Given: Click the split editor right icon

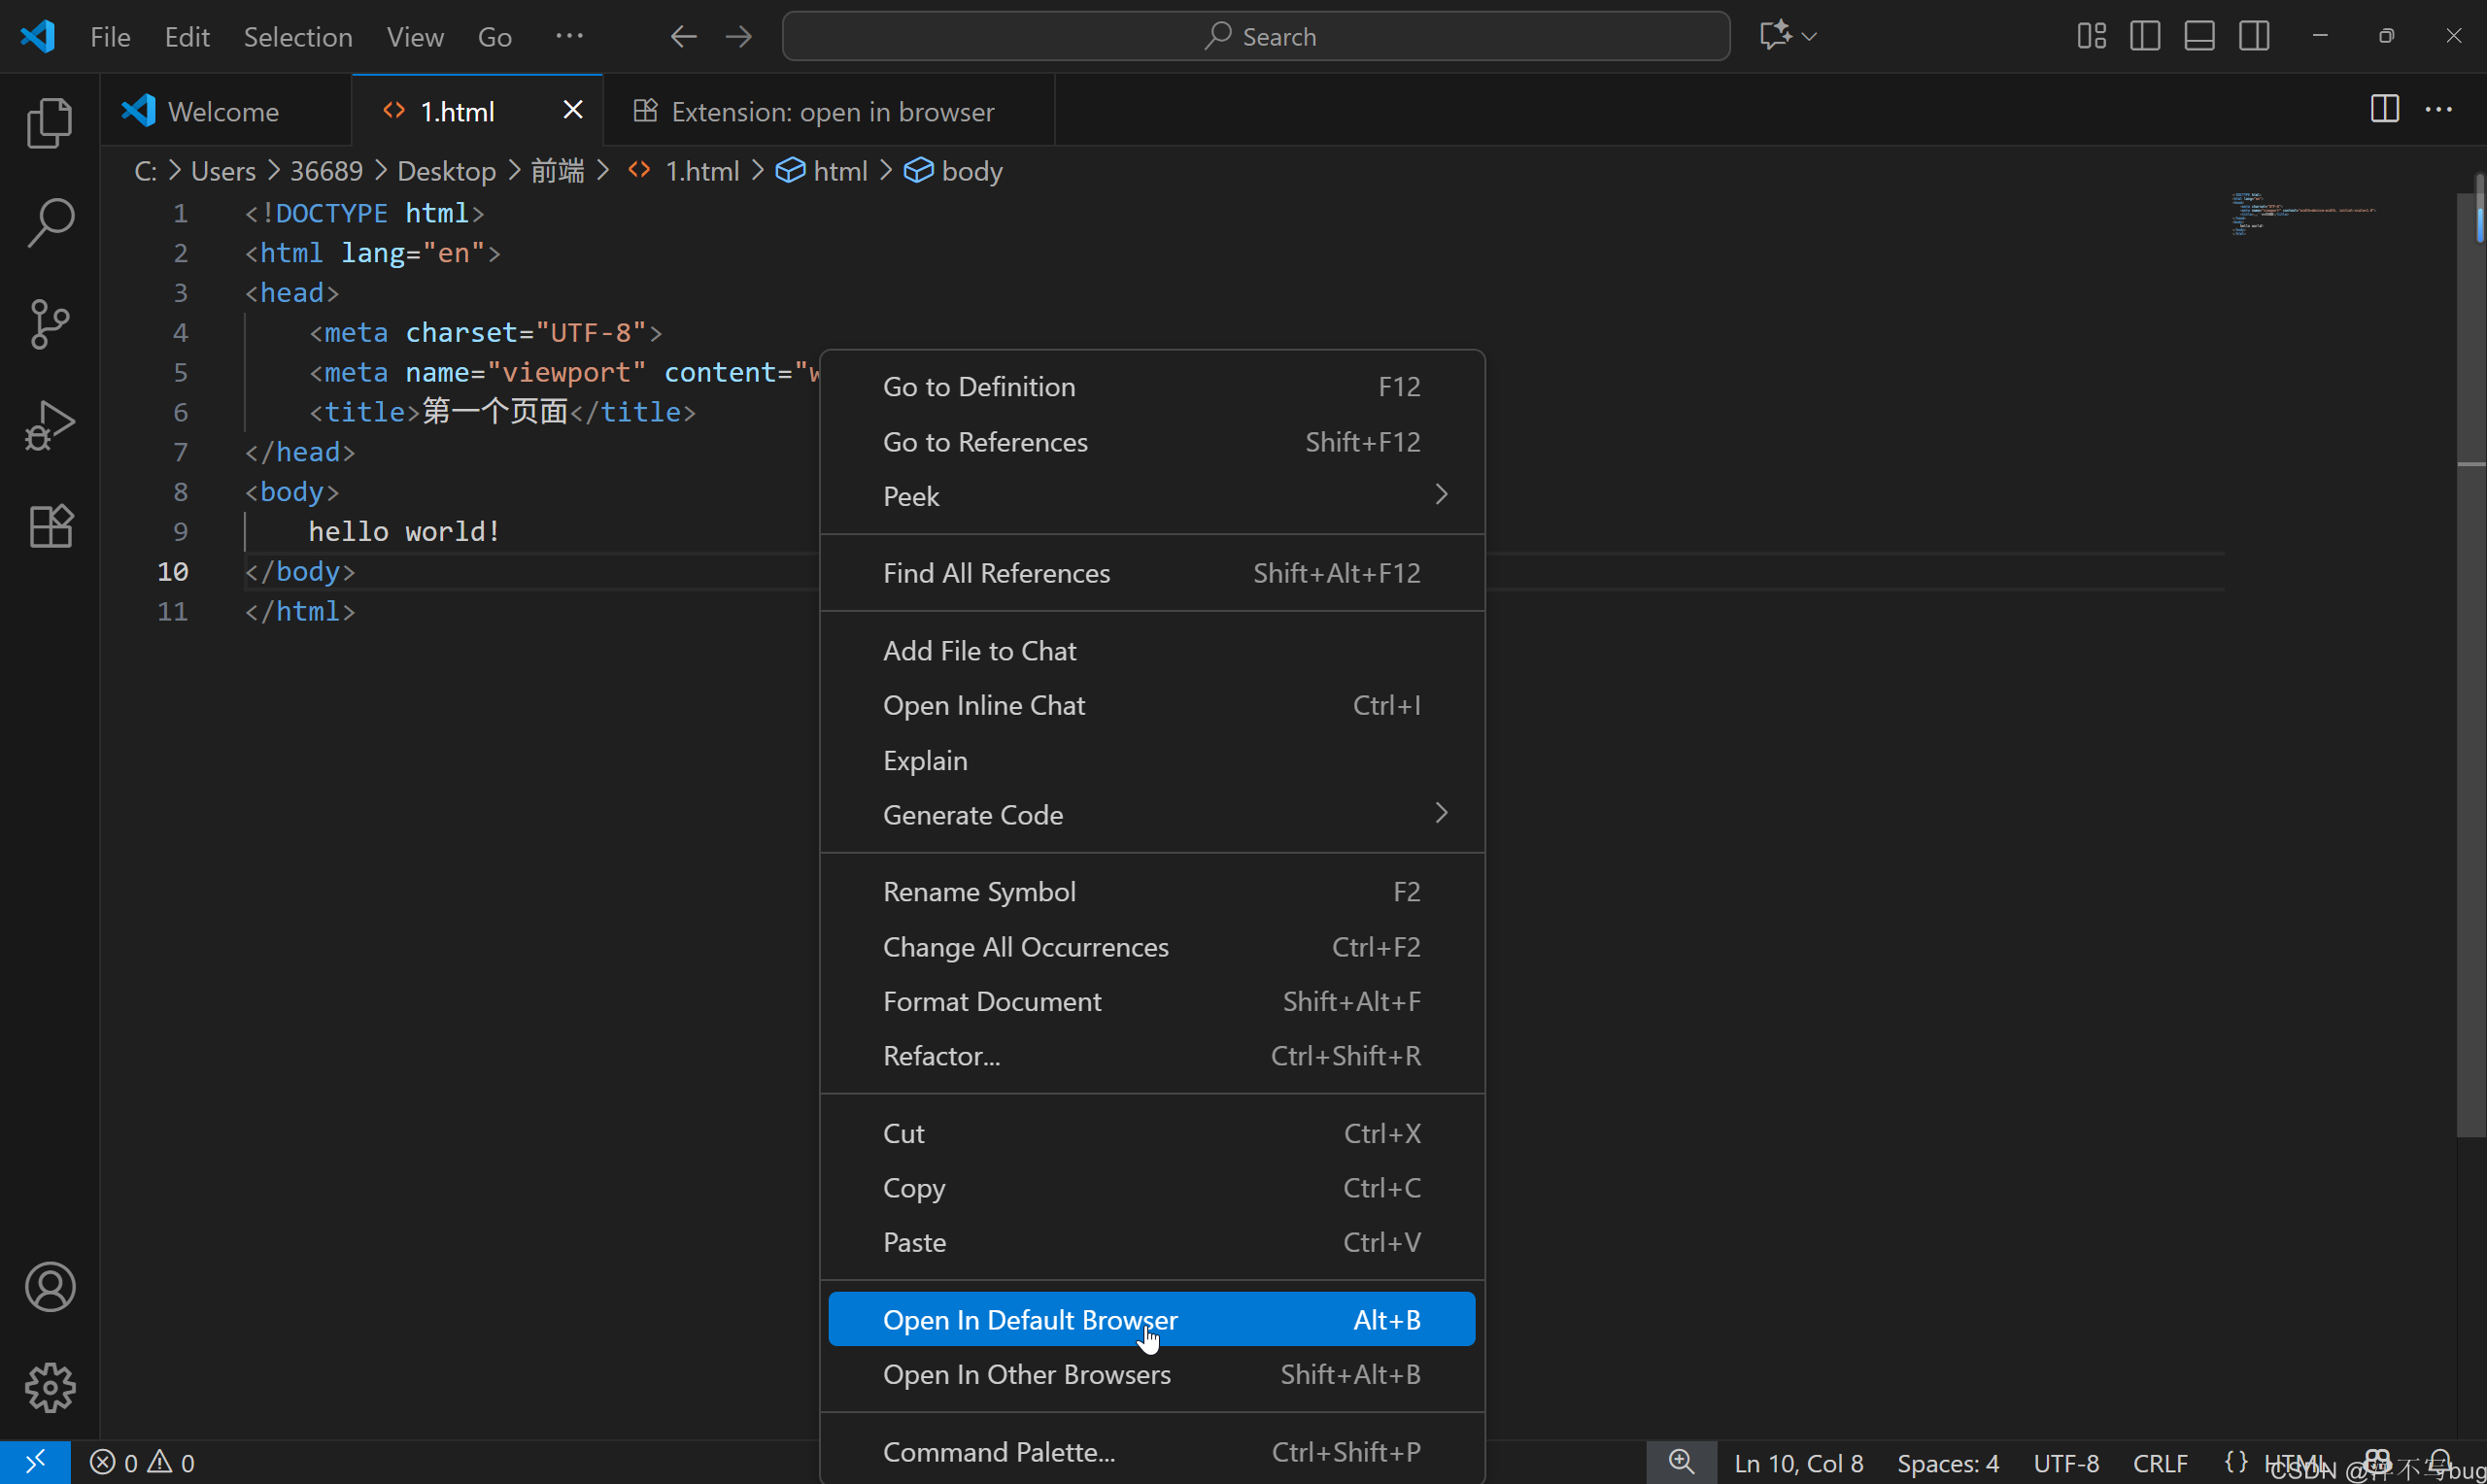Looking at the screenshot, I should 2384,109.
